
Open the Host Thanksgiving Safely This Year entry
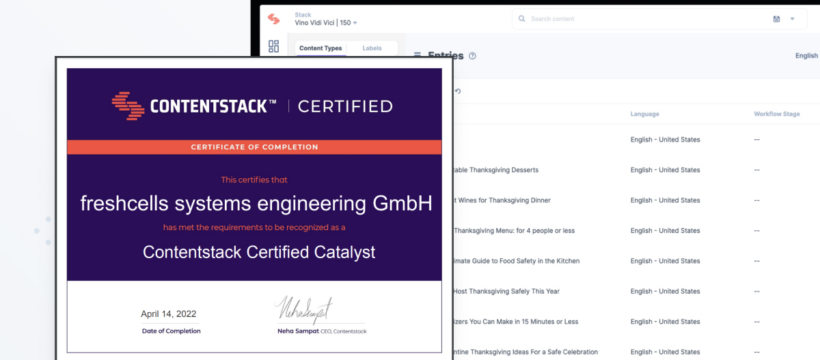(507, 291)
